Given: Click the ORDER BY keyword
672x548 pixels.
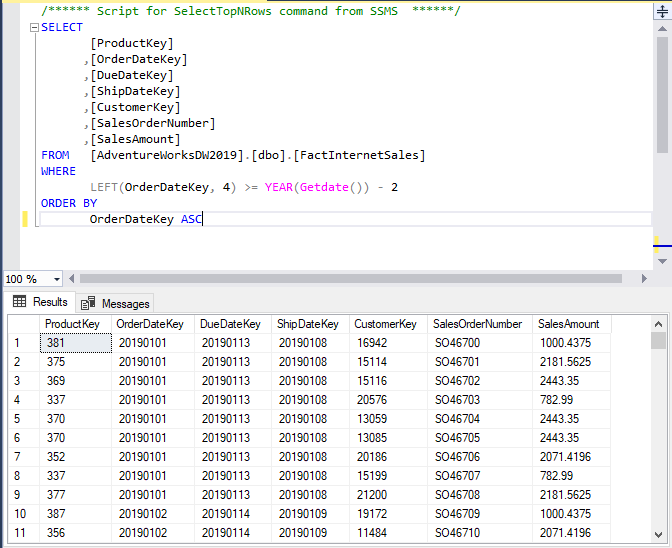Looking at the screenshot, I should pyautogui.click(x=69, y=203).
